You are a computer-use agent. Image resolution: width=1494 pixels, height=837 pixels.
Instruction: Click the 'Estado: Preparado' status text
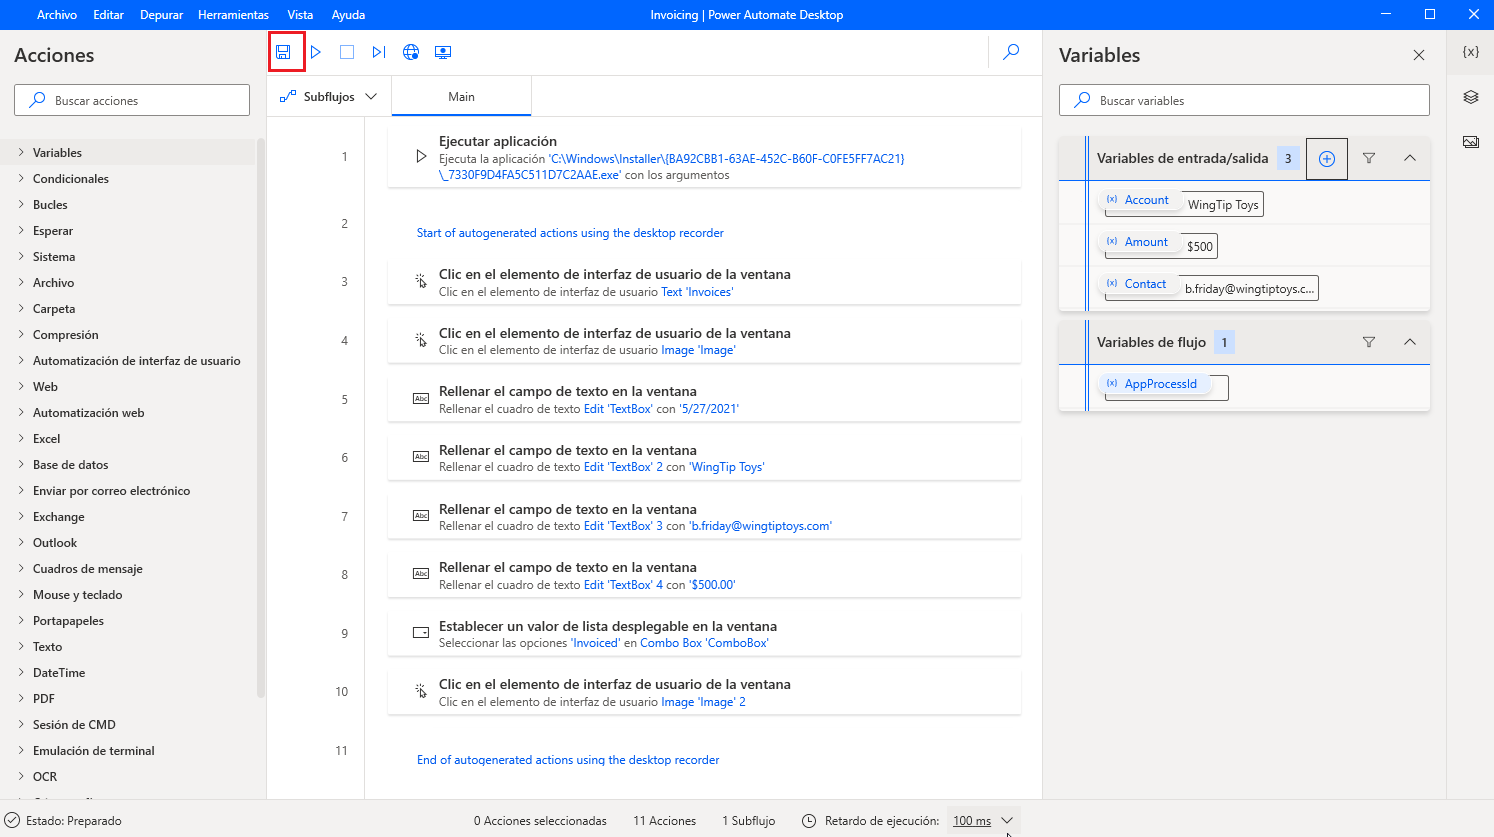74,821
